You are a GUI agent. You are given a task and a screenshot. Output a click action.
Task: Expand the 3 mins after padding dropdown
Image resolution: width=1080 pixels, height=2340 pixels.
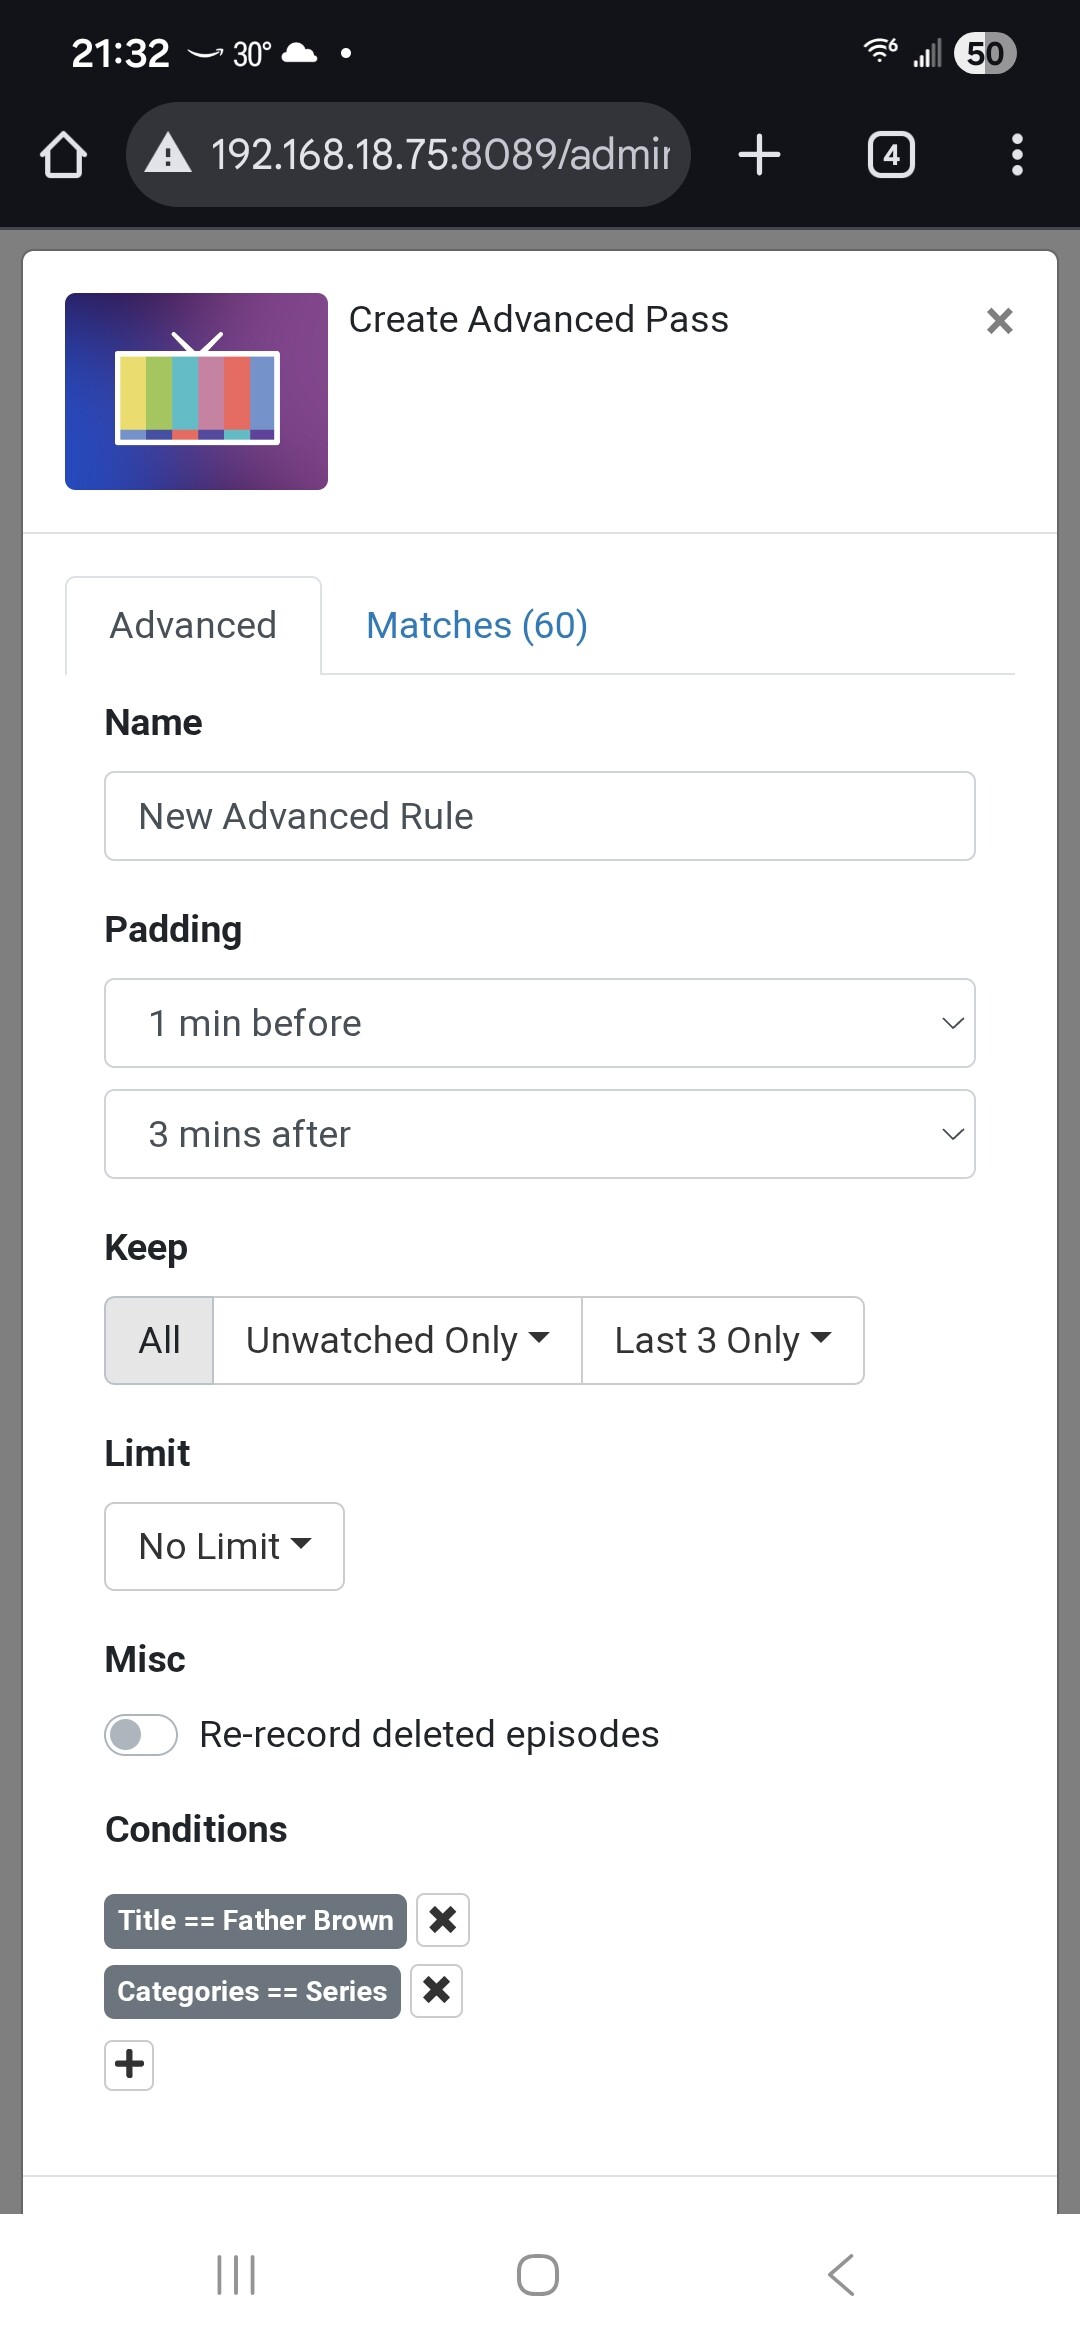pyautogui.click(x=540, y=1134)
